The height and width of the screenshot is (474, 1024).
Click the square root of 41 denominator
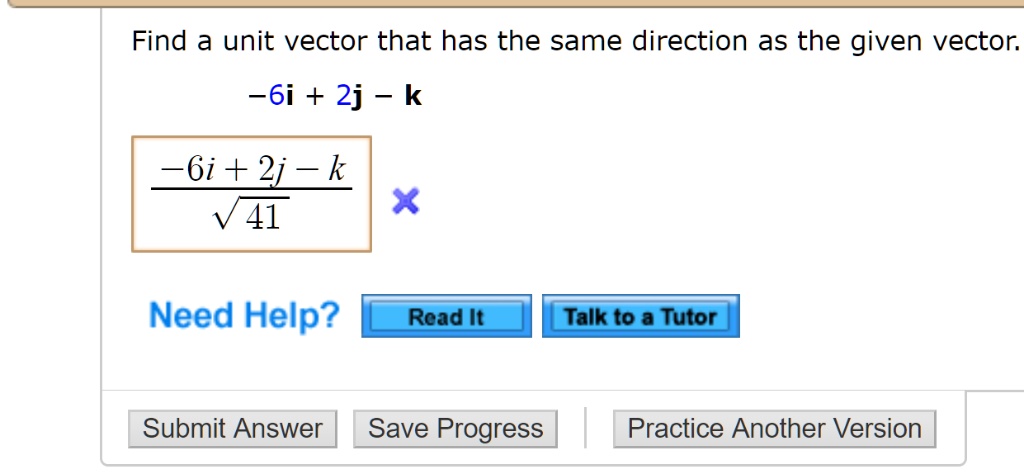251,213
